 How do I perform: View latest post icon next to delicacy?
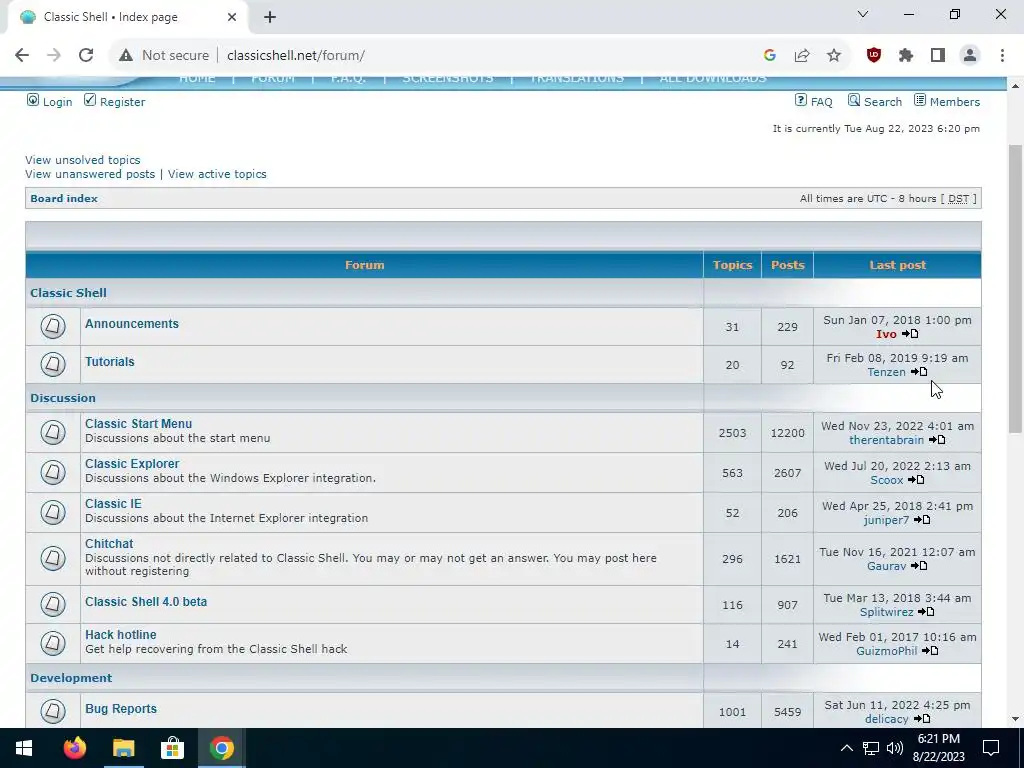click(x=922, y=718)
